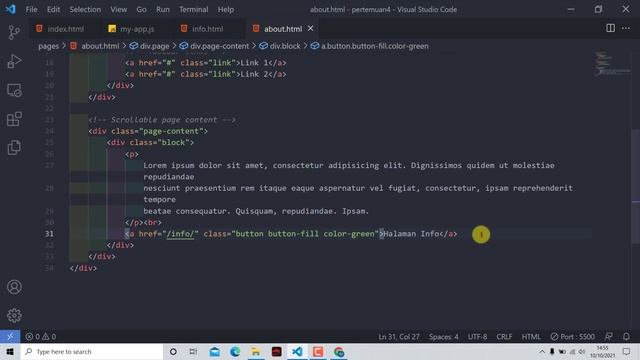Screen dimensions: 640x360
Task: Open the Manage gear settings
Action: tap(14, 315)
